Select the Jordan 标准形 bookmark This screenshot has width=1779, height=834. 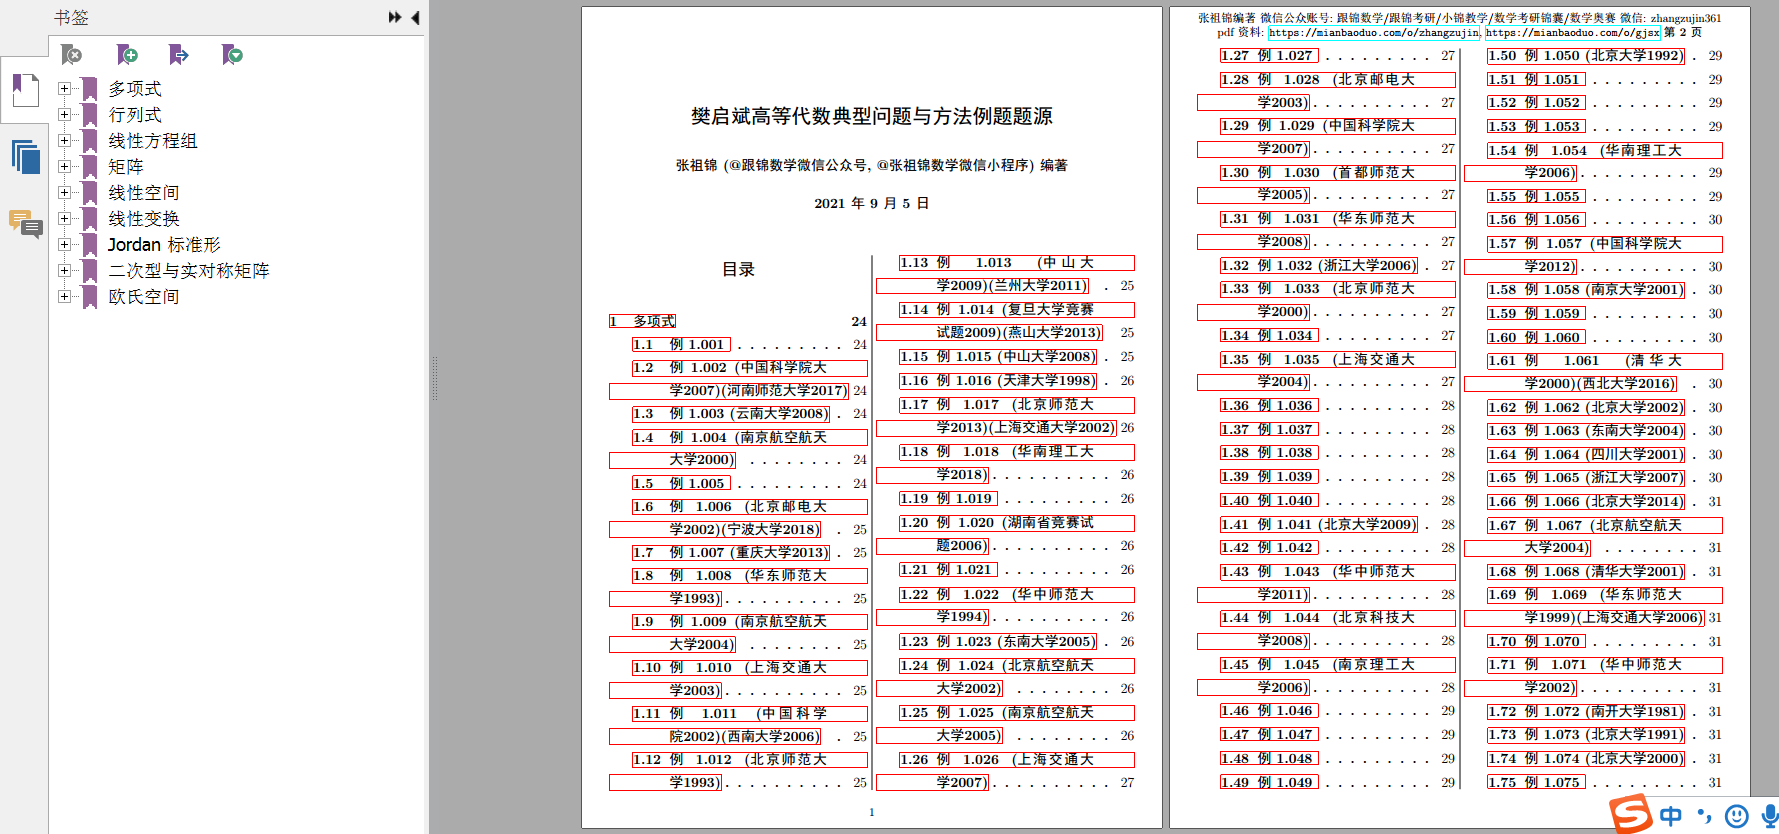coord(164,245)
